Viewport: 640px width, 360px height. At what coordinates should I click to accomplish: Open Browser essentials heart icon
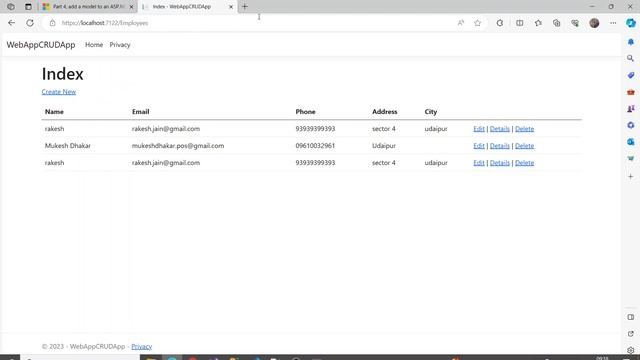(575, 23)
